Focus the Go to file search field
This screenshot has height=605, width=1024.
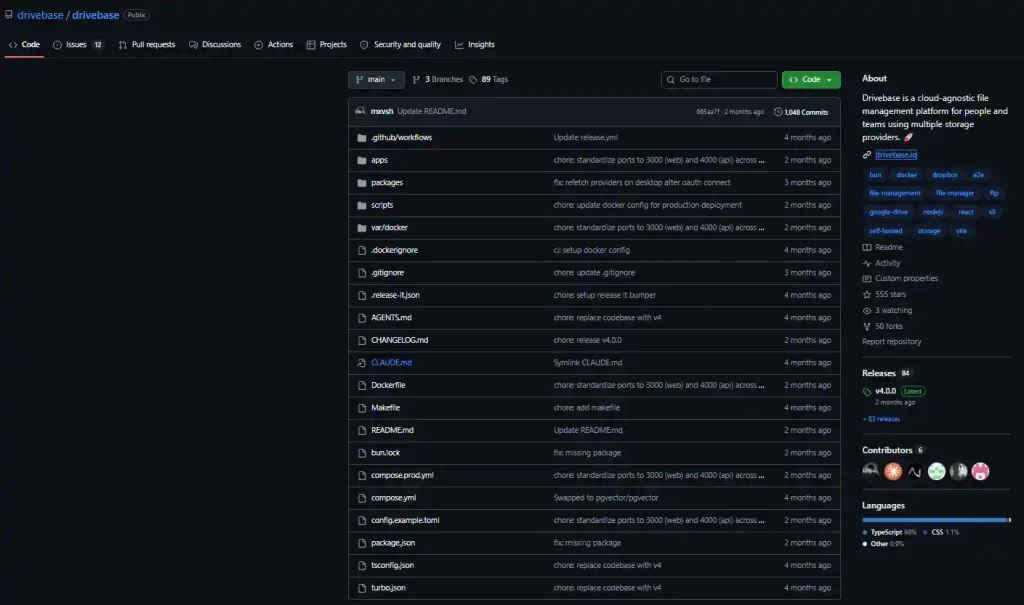tap(719, 80)
